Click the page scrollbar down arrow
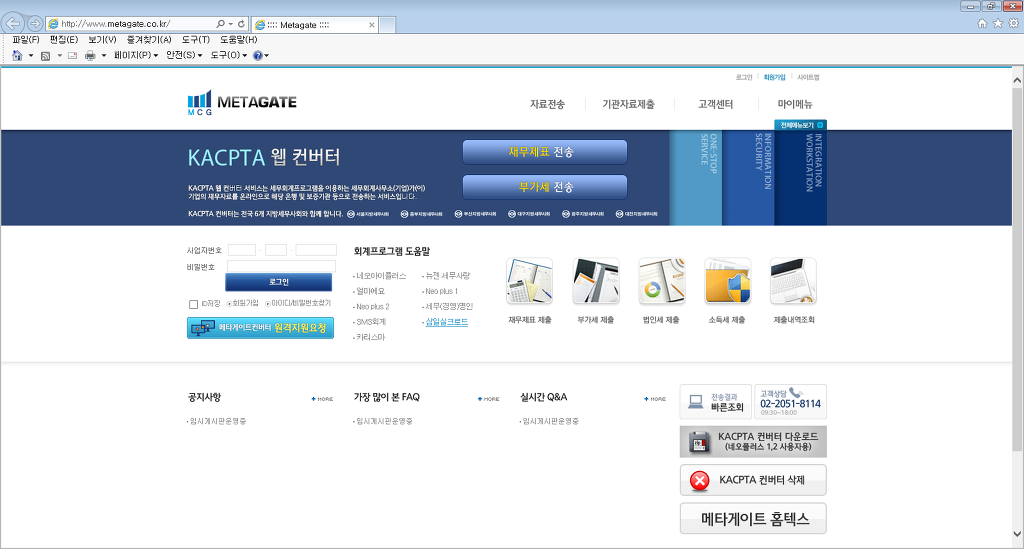Screen dimensions: 1024x549 (x=1017, y=534)
